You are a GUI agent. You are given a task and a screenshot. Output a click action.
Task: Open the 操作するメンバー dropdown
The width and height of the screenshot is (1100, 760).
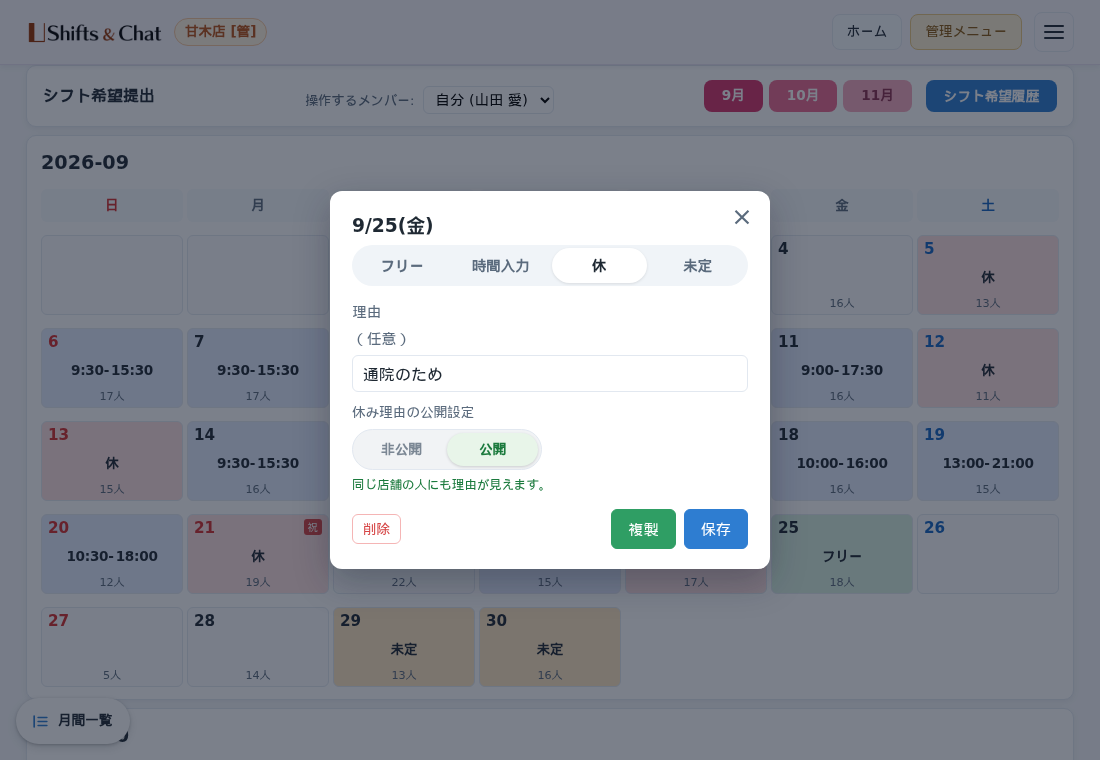[488, 100]
